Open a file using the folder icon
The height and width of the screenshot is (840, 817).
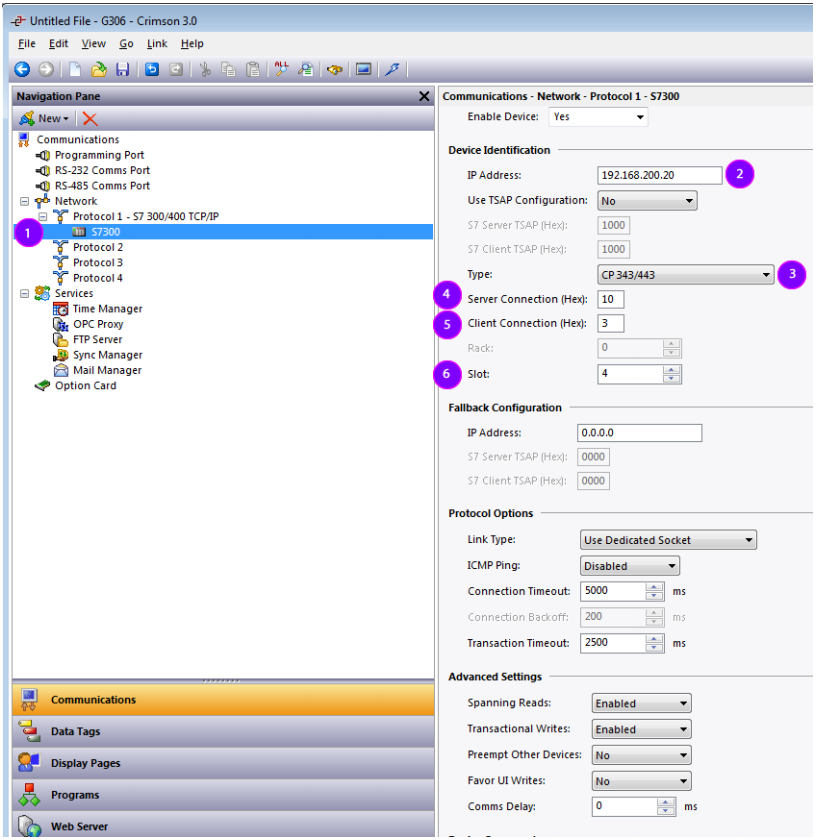pos(99,69)
